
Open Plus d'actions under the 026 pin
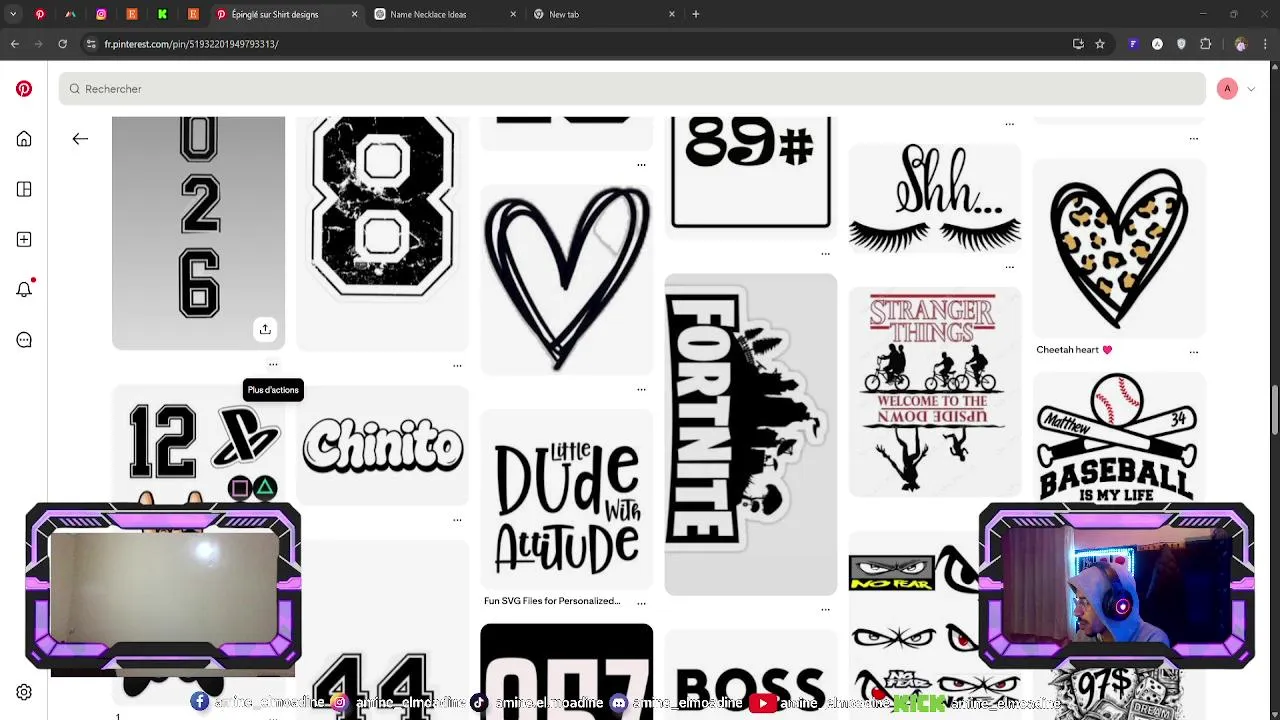(273, 364)
